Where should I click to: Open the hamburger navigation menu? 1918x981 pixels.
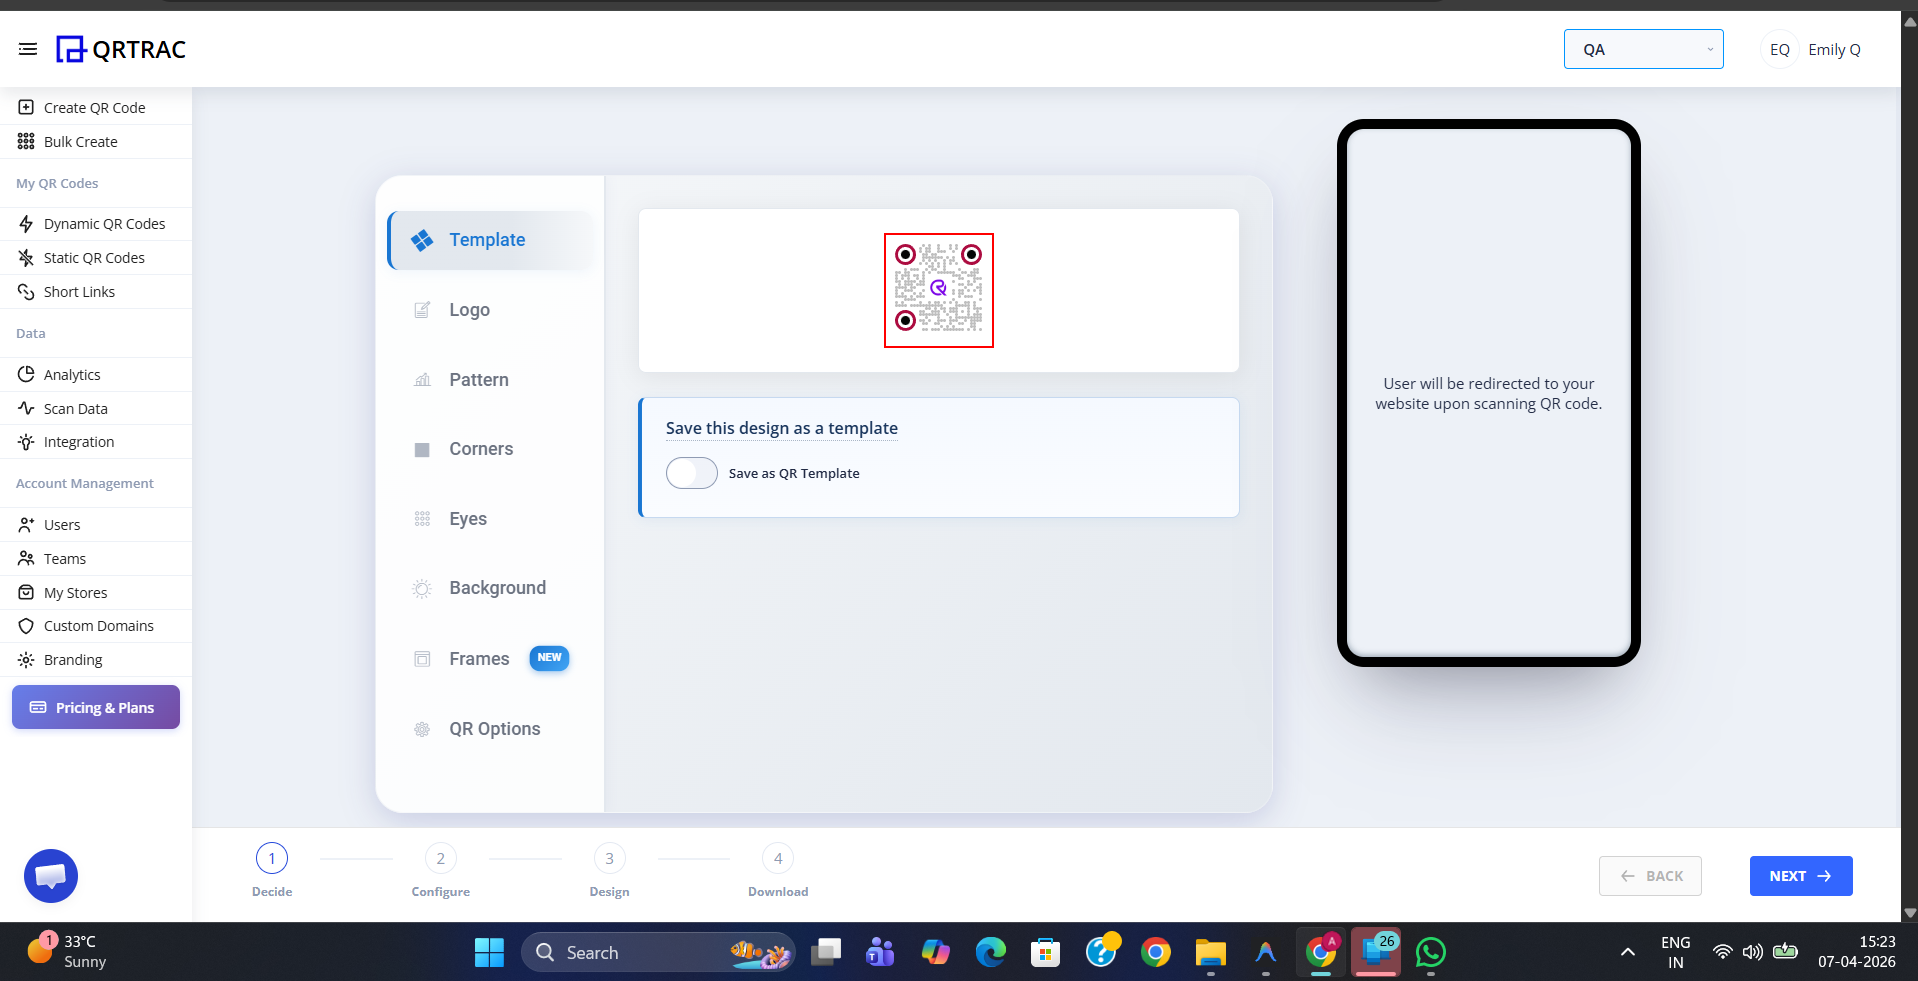(28, 48)
